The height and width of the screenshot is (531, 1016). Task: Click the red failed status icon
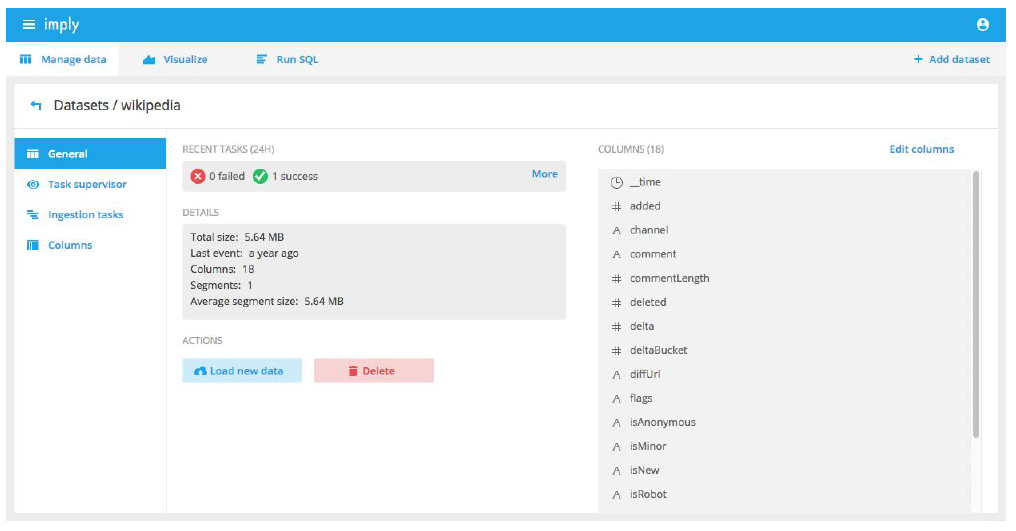(198, 176)
